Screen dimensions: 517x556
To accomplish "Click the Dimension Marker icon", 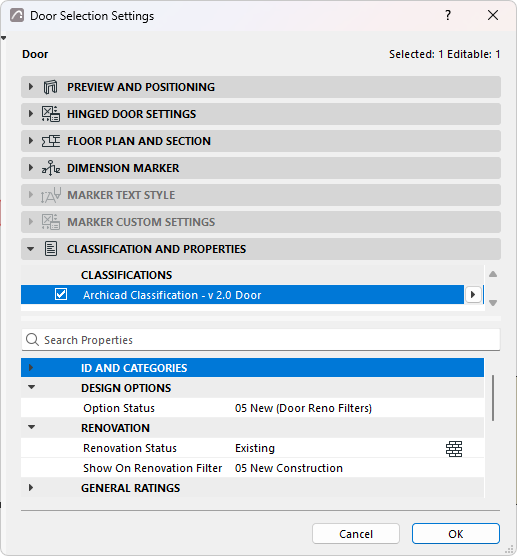I will coord(50,168).
